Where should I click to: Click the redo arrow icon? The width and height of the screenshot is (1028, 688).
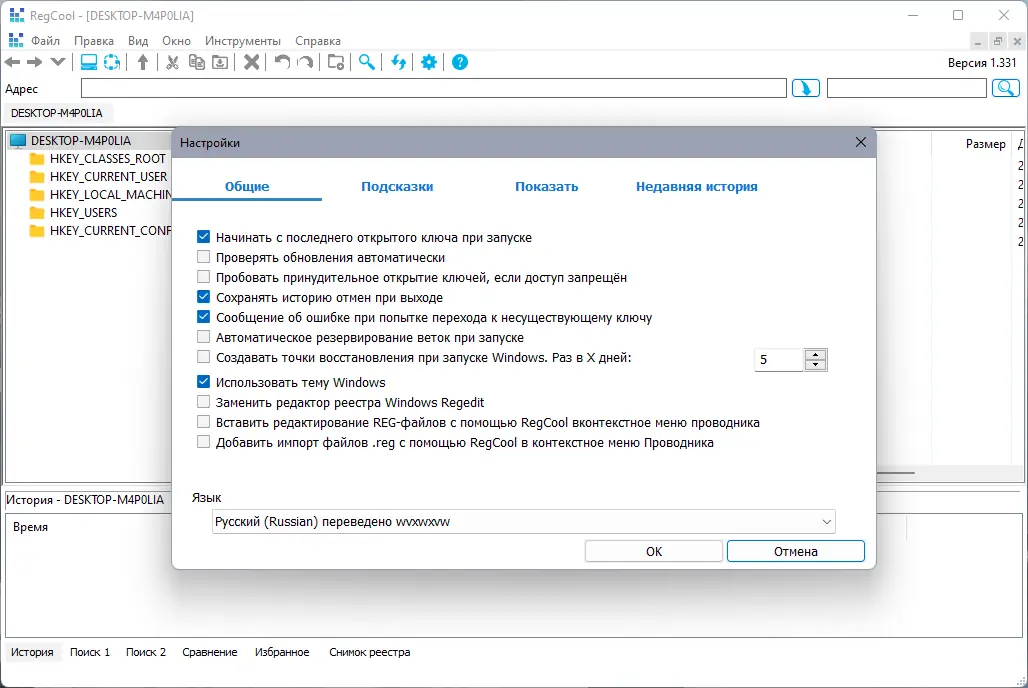(x=306, y=62)
